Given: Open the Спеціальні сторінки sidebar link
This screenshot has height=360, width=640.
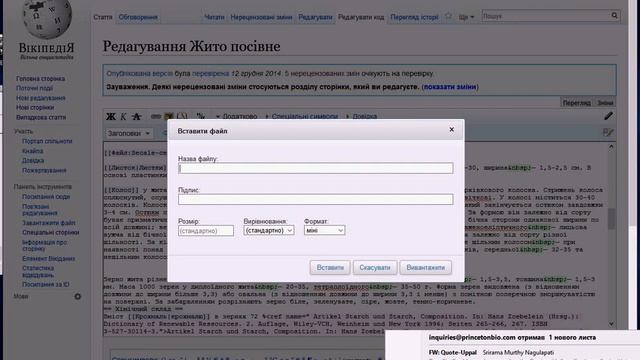Looking at the screenshot, I should click(x=51, y=232).
